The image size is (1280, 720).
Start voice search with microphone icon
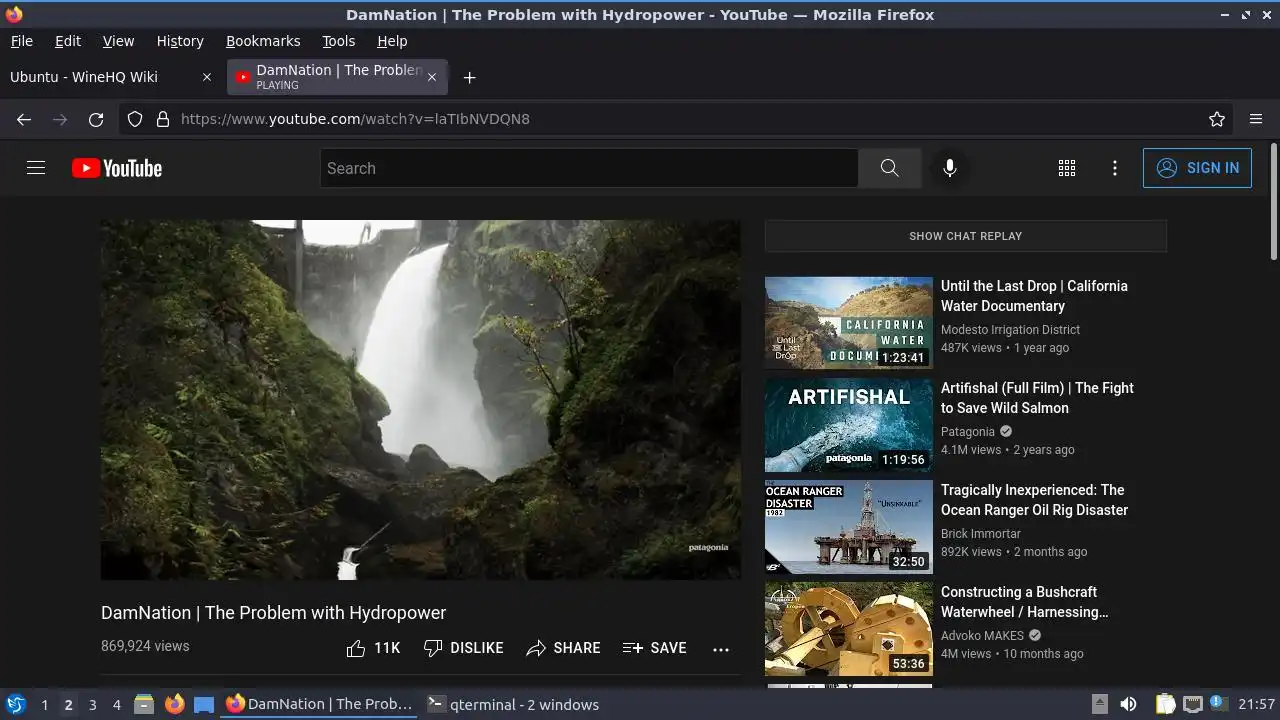click(x=950, y=168)
